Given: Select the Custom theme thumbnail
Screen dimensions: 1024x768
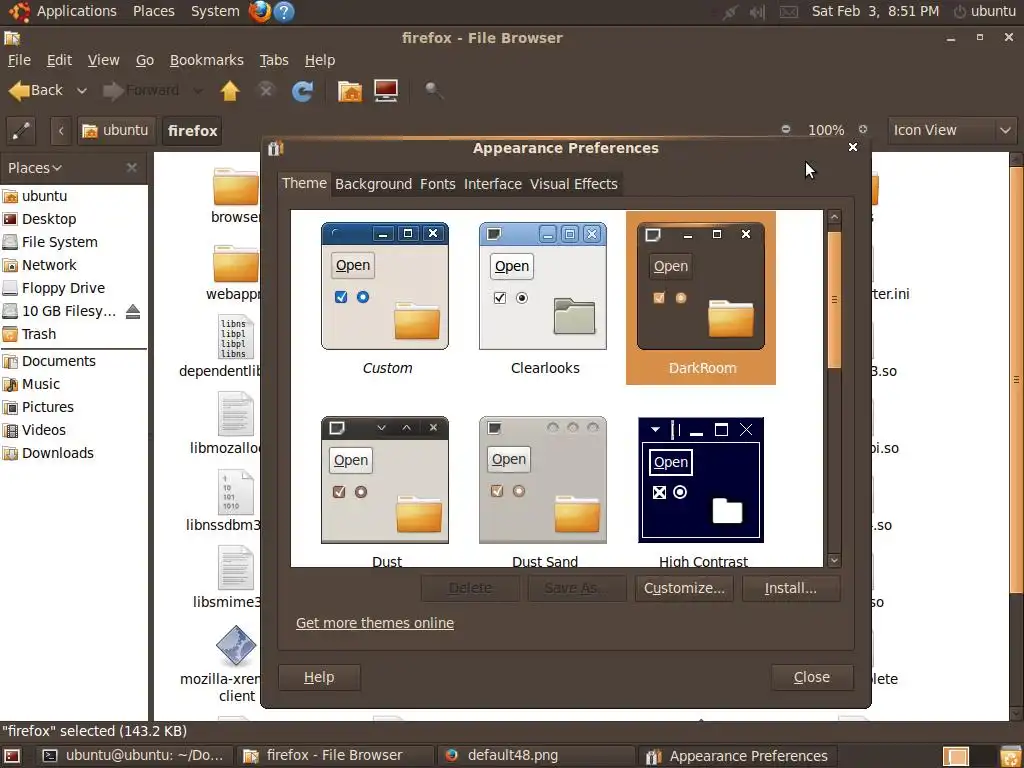Looking at the screenshot, I should (385, 286).
